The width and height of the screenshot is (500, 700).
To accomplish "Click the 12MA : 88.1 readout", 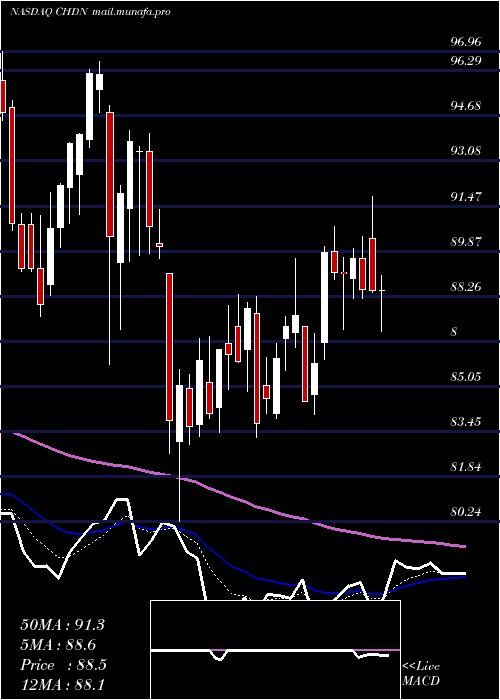I will (62, 685).
